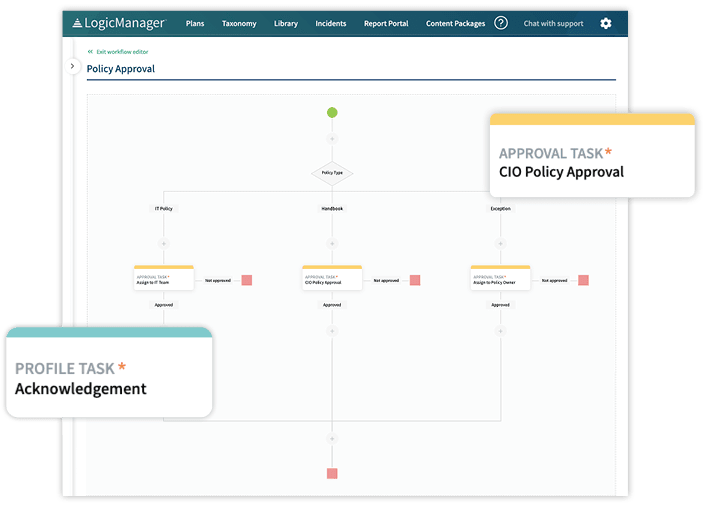Click Approved label under CIO Policy Approval
Image resolution: width=705 pixels, height=505 pixels.
(x=332, y=305)
